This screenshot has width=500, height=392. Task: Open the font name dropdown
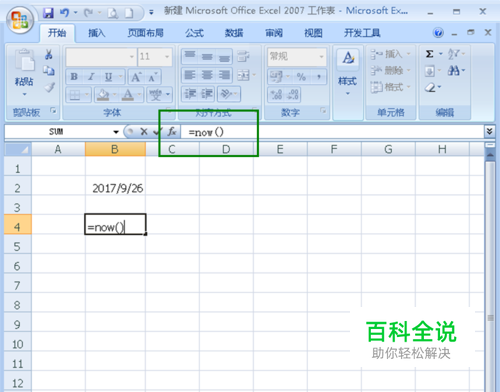(132, 56)
